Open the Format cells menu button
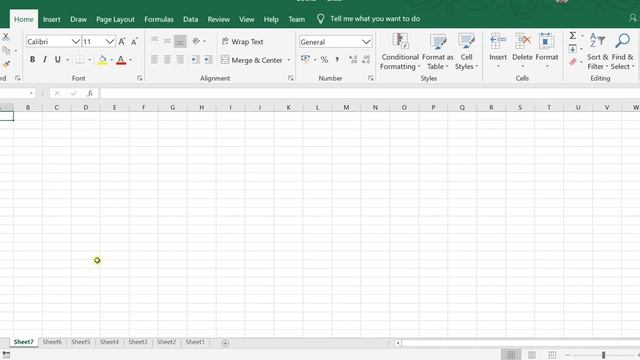Screen dimensions: 640x360 pyautogui.click(x=547, y=51)
